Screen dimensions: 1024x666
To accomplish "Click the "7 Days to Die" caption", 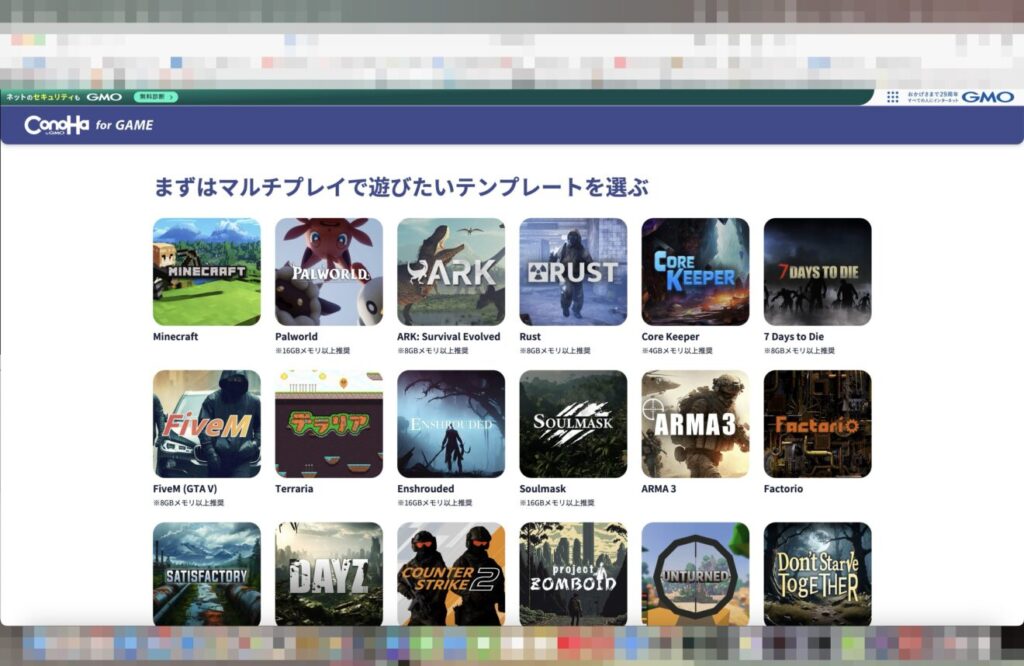I will (x=793, y=336).
